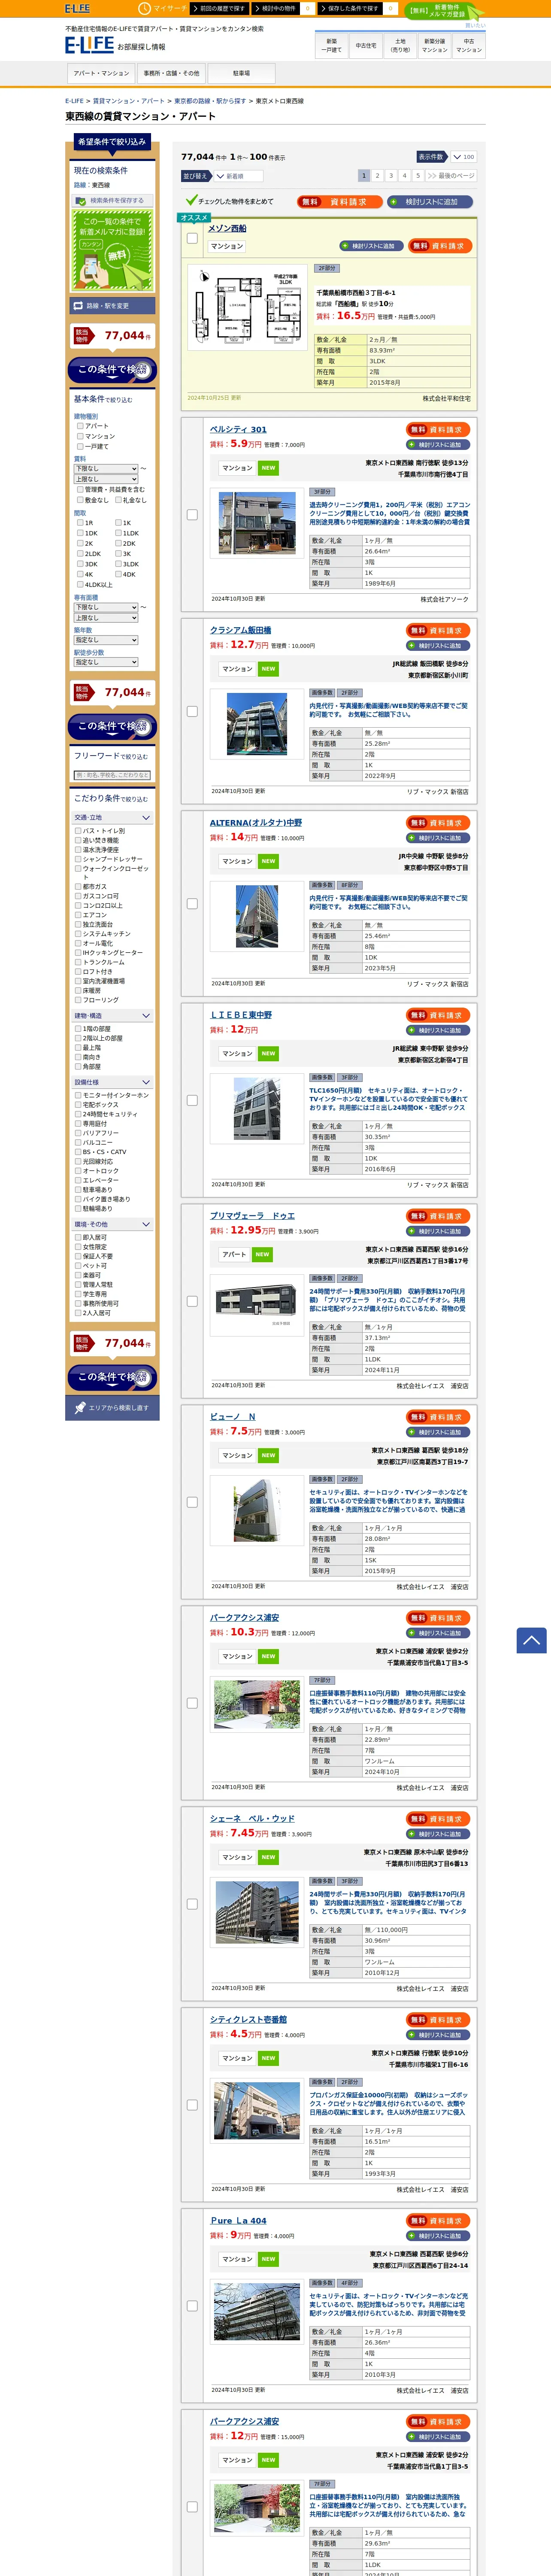551x2576 pixels.
Task: Click 資料請求 for LIEBE東中野
Action: [x=438, y=1015]
